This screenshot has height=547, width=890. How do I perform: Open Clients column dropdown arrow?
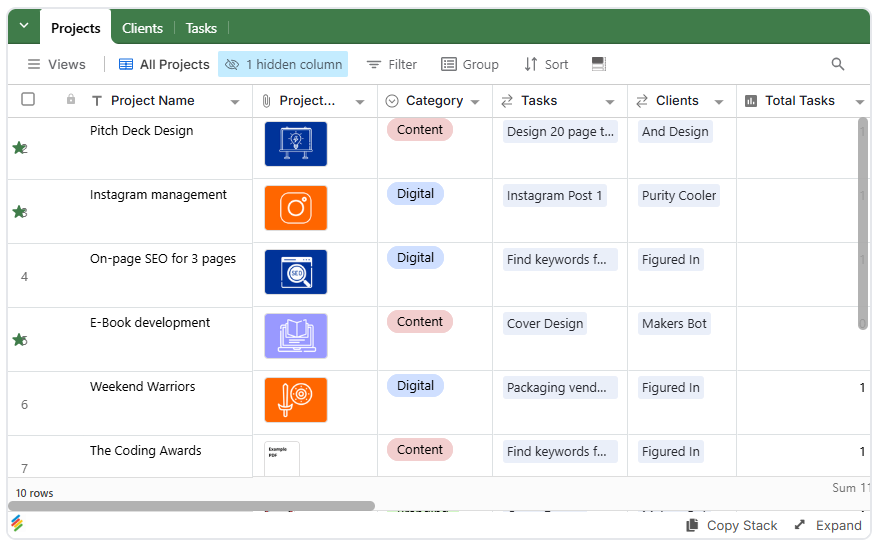719,102
